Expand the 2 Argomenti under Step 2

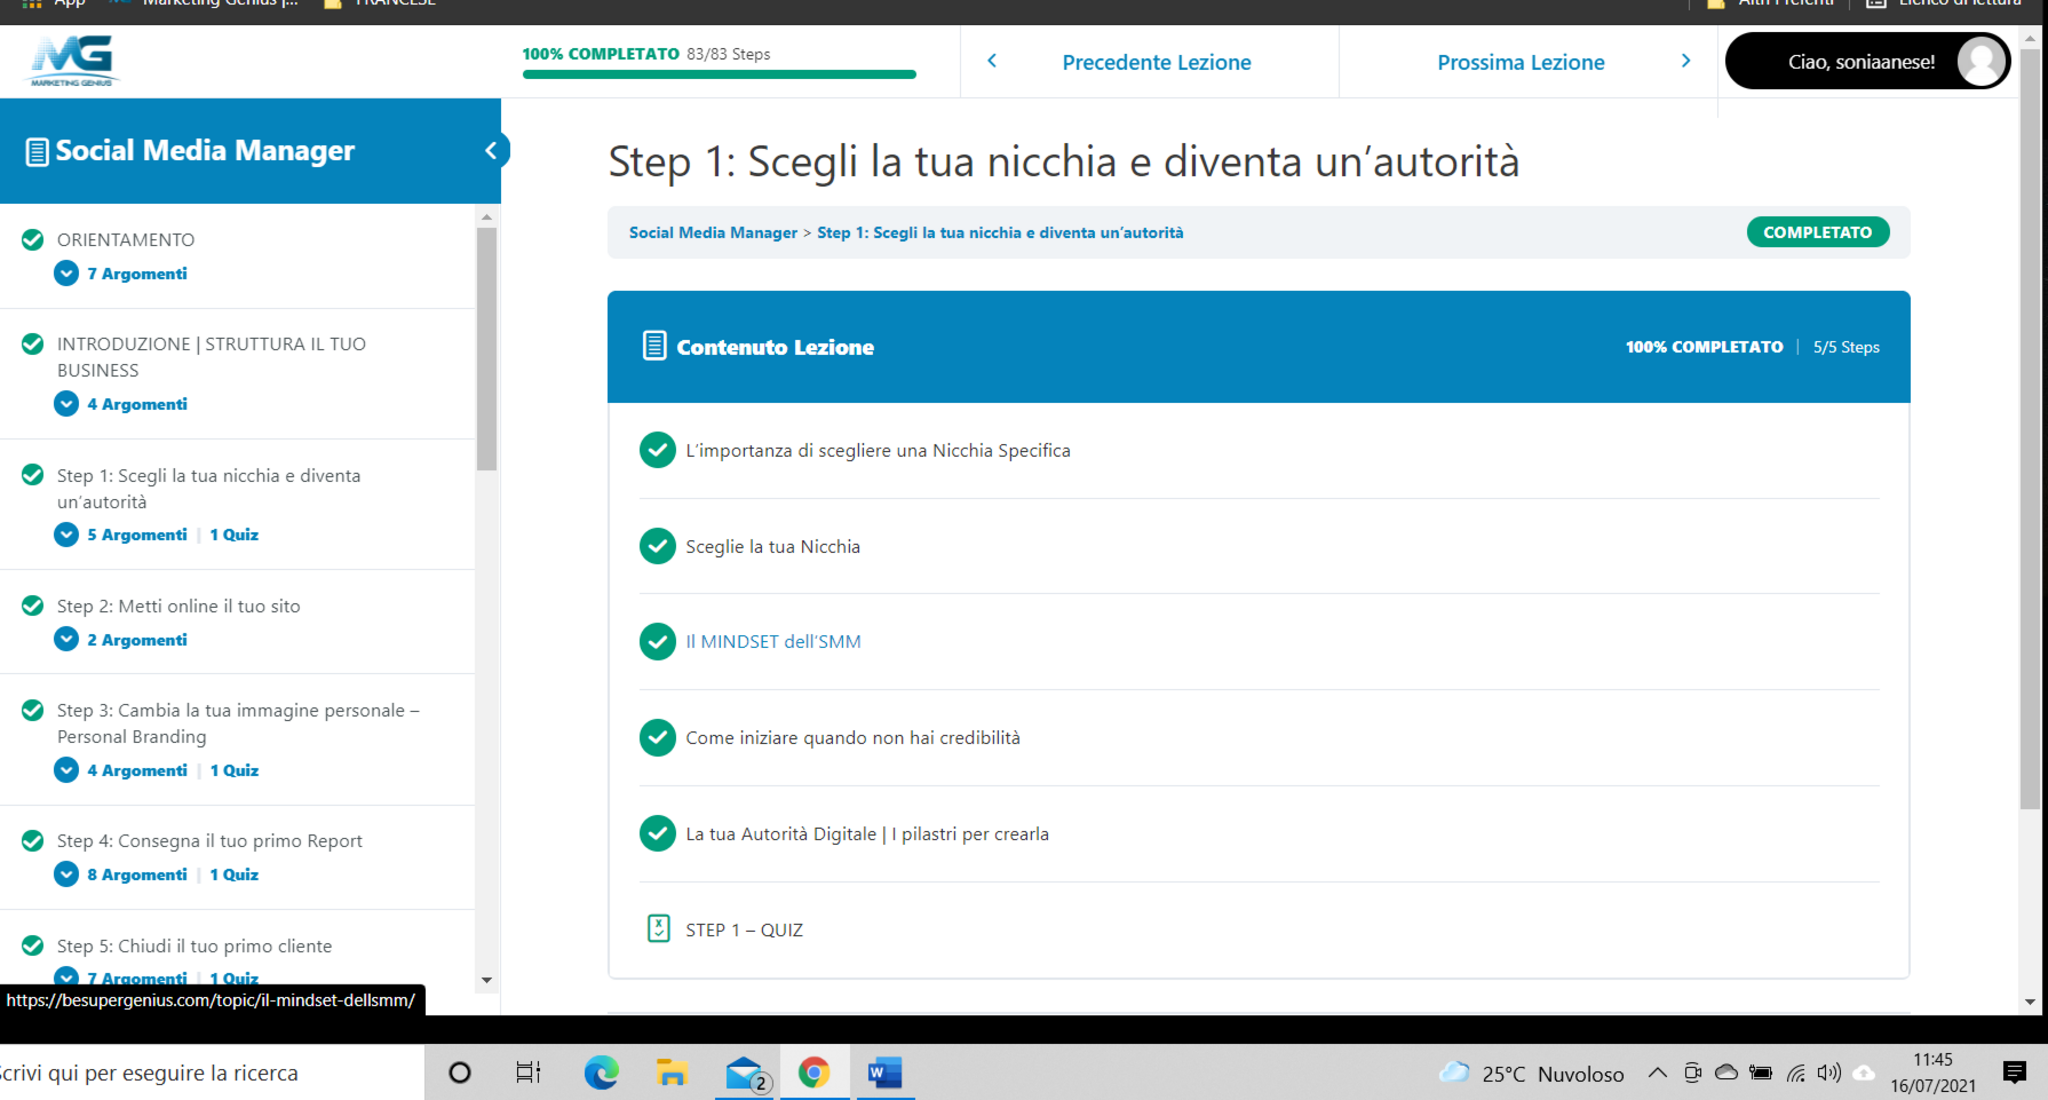(66, 639)
